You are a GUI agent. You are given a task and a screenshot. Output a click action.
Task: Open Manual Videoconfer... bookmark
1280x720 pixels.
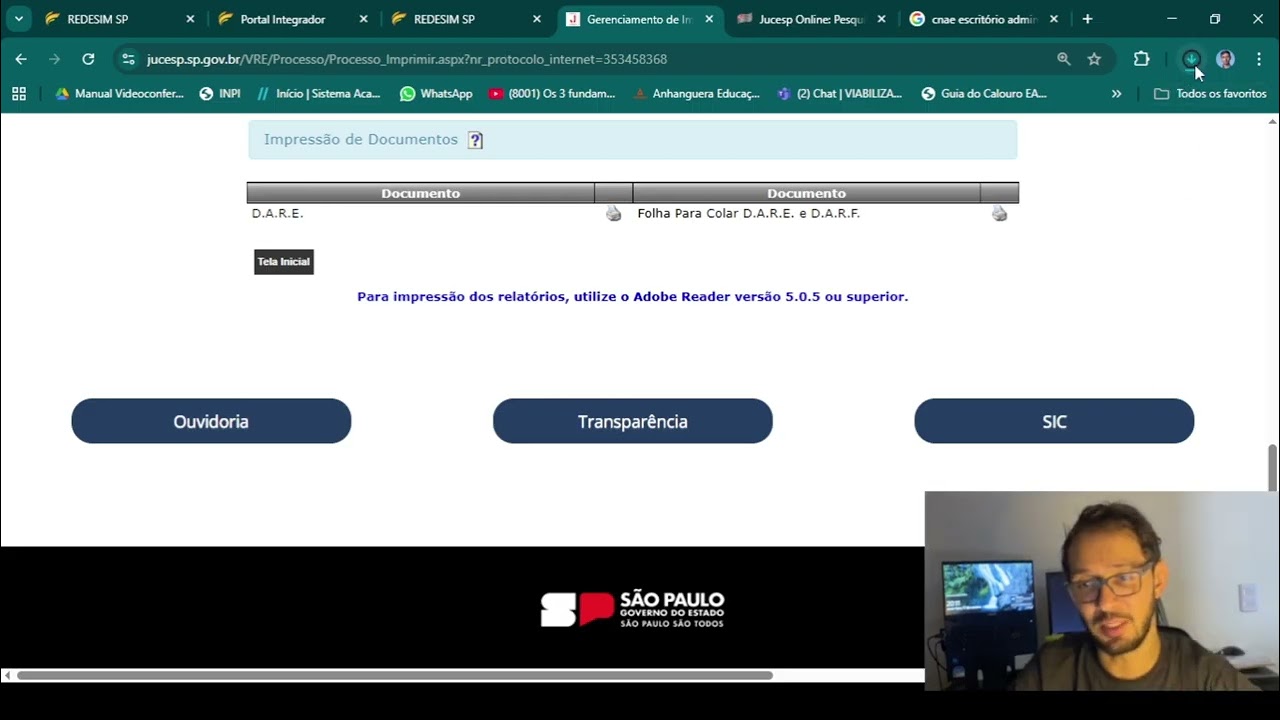(119, 94)
